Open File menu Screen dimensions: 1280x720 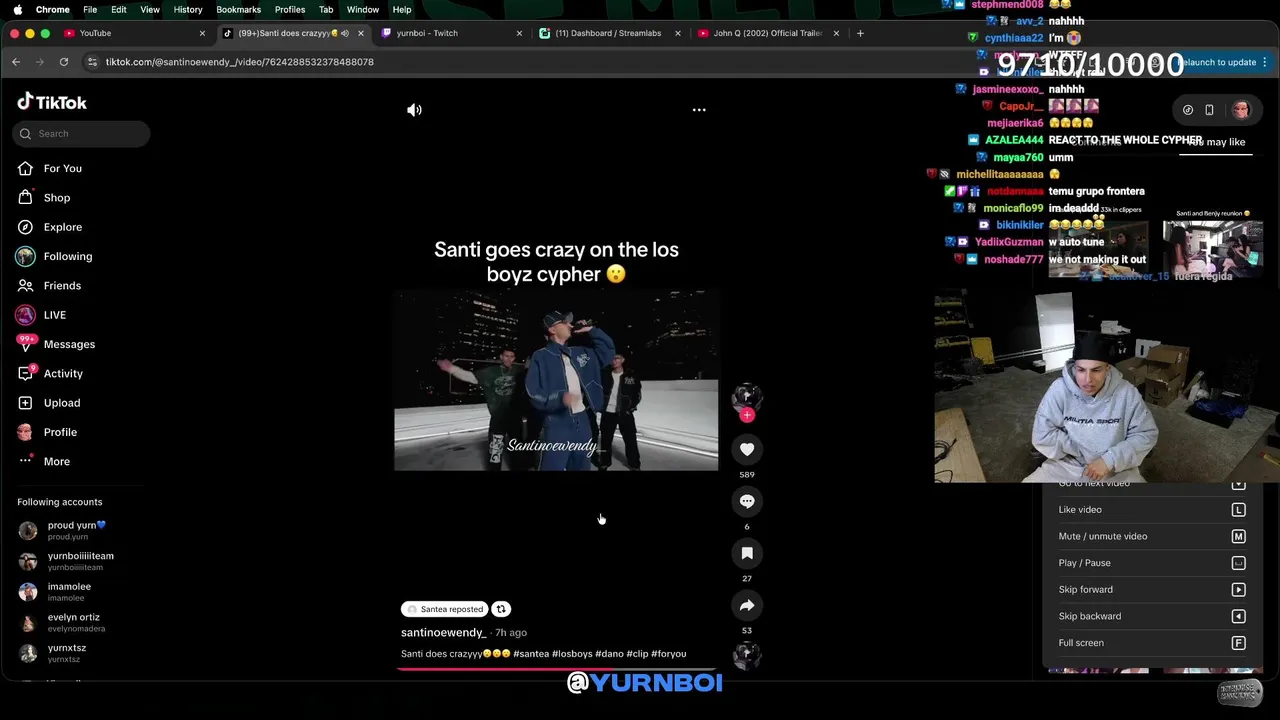(x=90, y=9)
